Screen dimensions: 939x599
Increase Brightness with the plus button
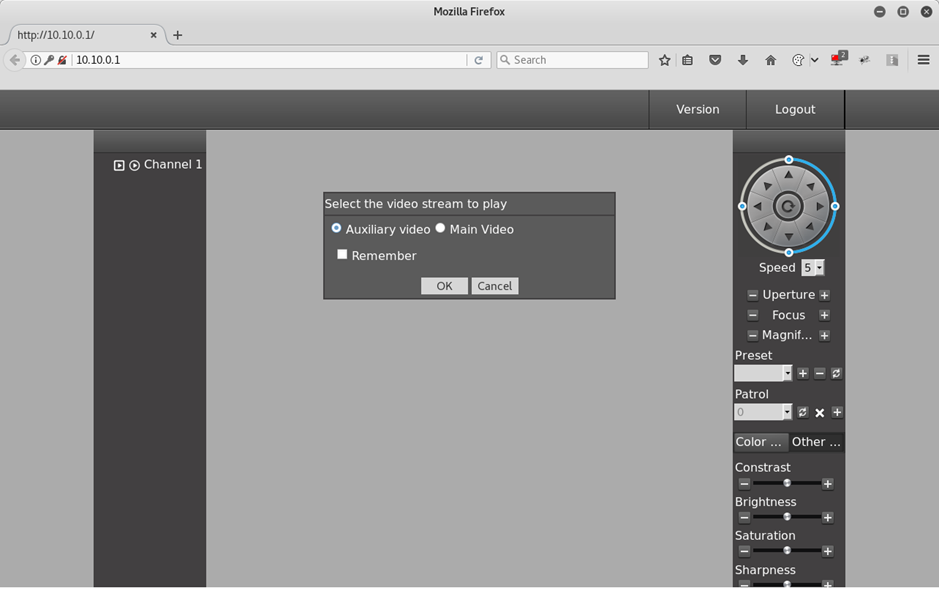[828, 518]
